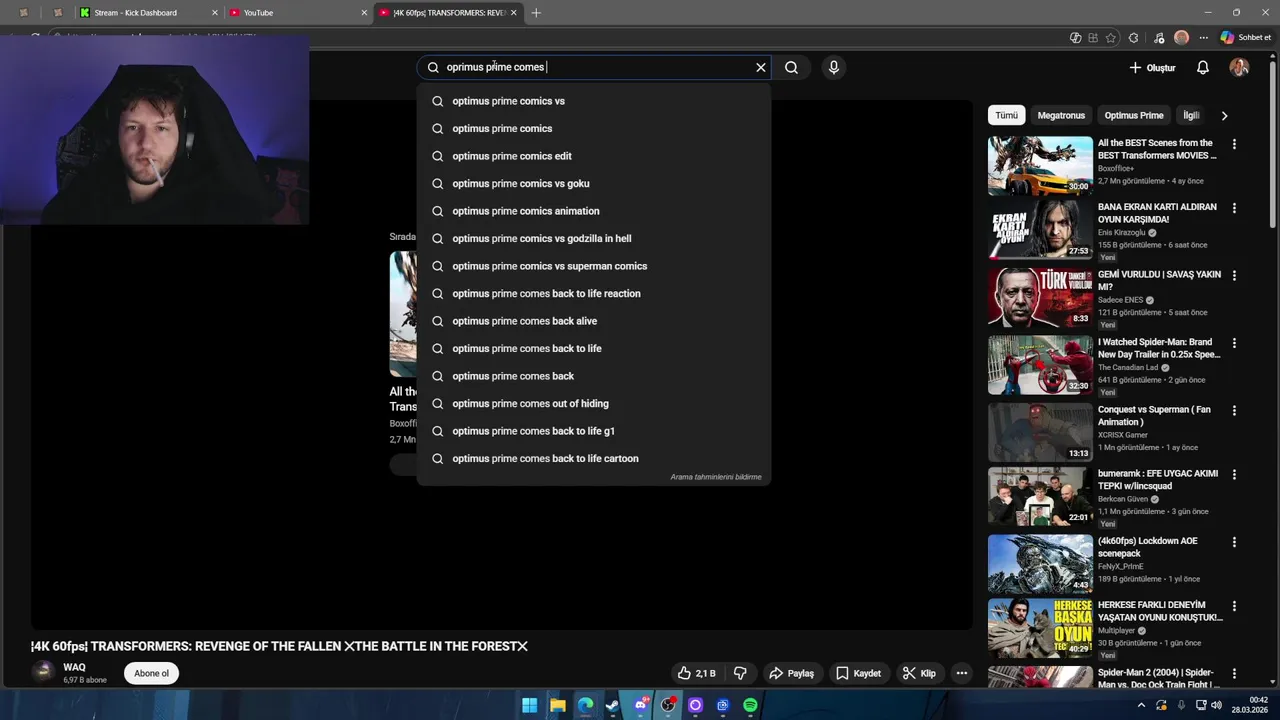Select the Tümü filter chip
This screenshot has width=1280, height=720.
pyautogui.click(x=1007, y=115)
